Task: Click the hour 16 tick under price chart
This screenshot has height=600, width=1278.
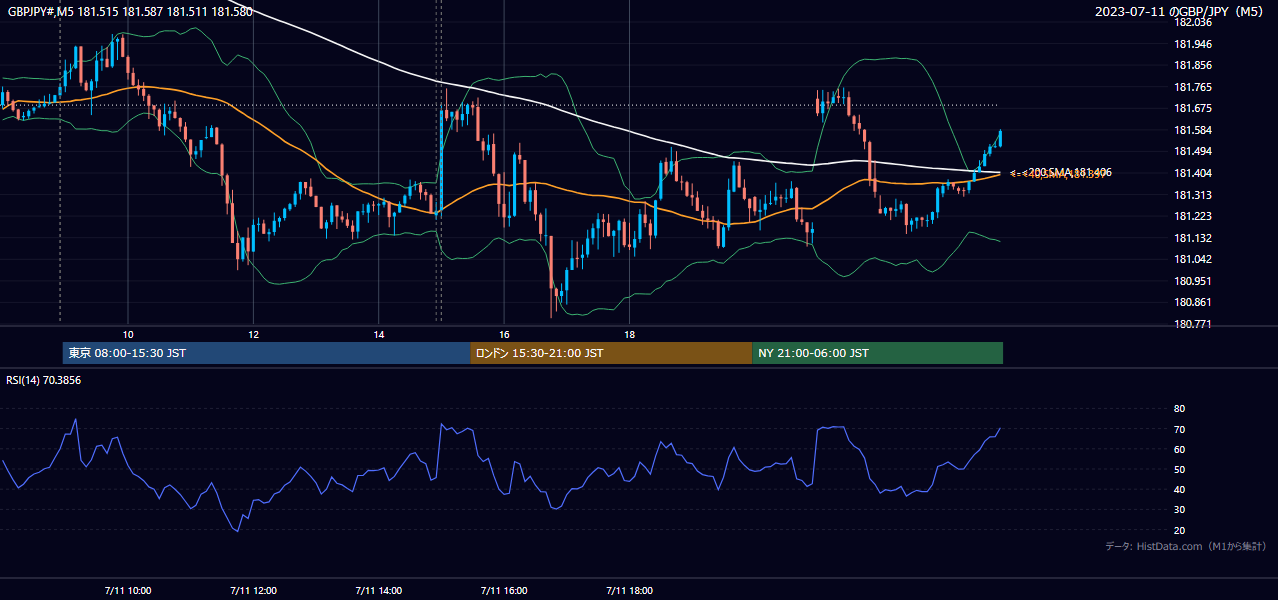Action: [x=504, y=334]
